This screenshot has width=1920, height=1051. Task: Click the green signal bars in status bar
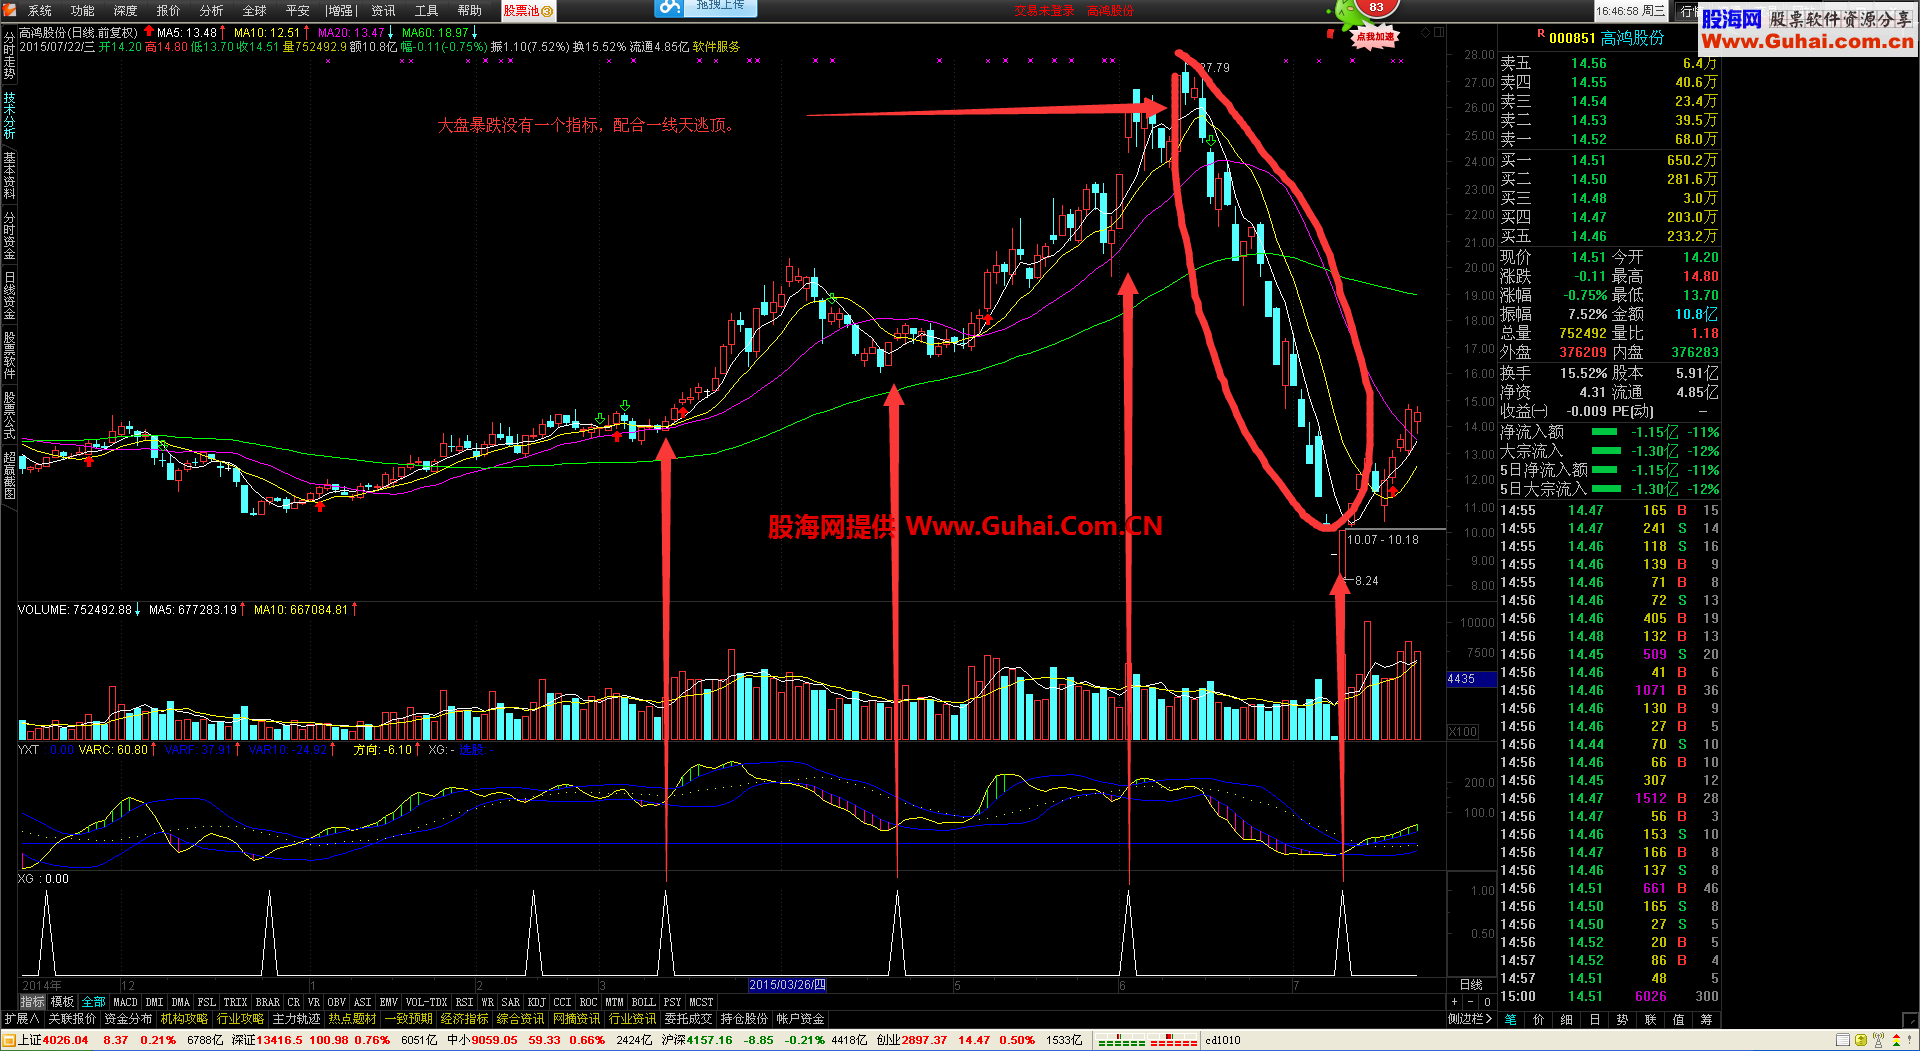click(1121, 1041)
